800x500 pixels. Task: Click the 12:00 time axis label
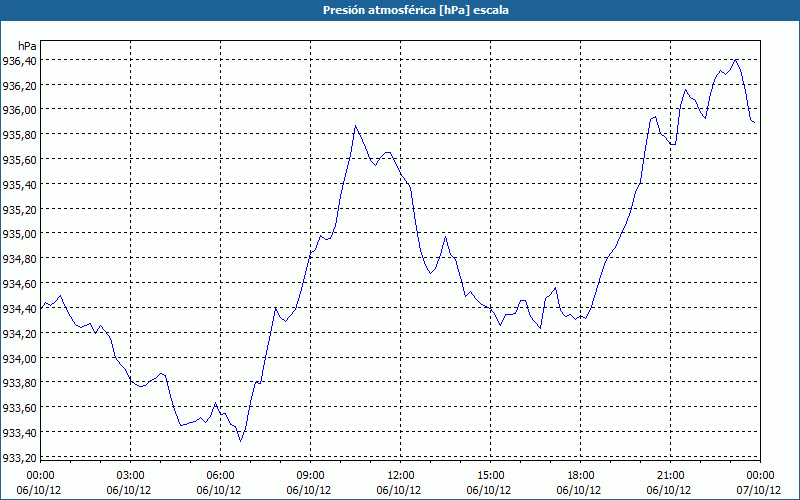401,476
